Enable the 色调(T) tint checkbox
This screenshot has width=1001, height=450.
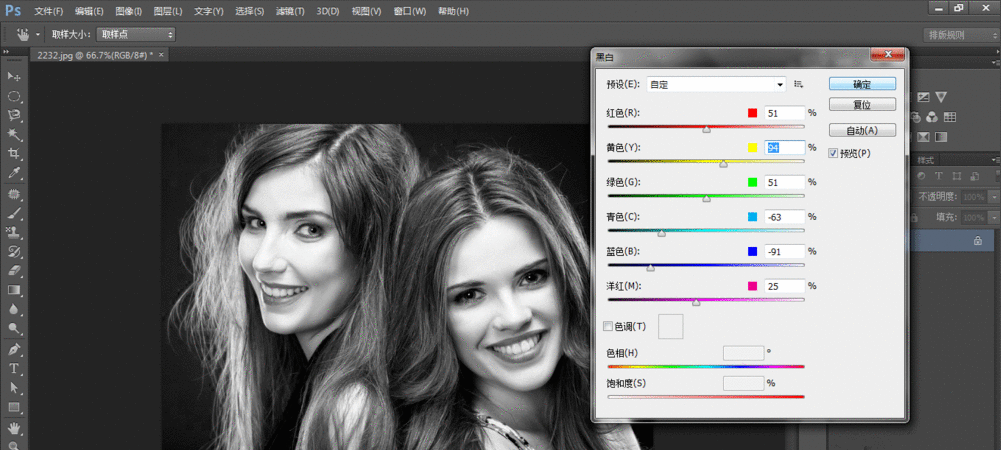[x=609, y=326]
